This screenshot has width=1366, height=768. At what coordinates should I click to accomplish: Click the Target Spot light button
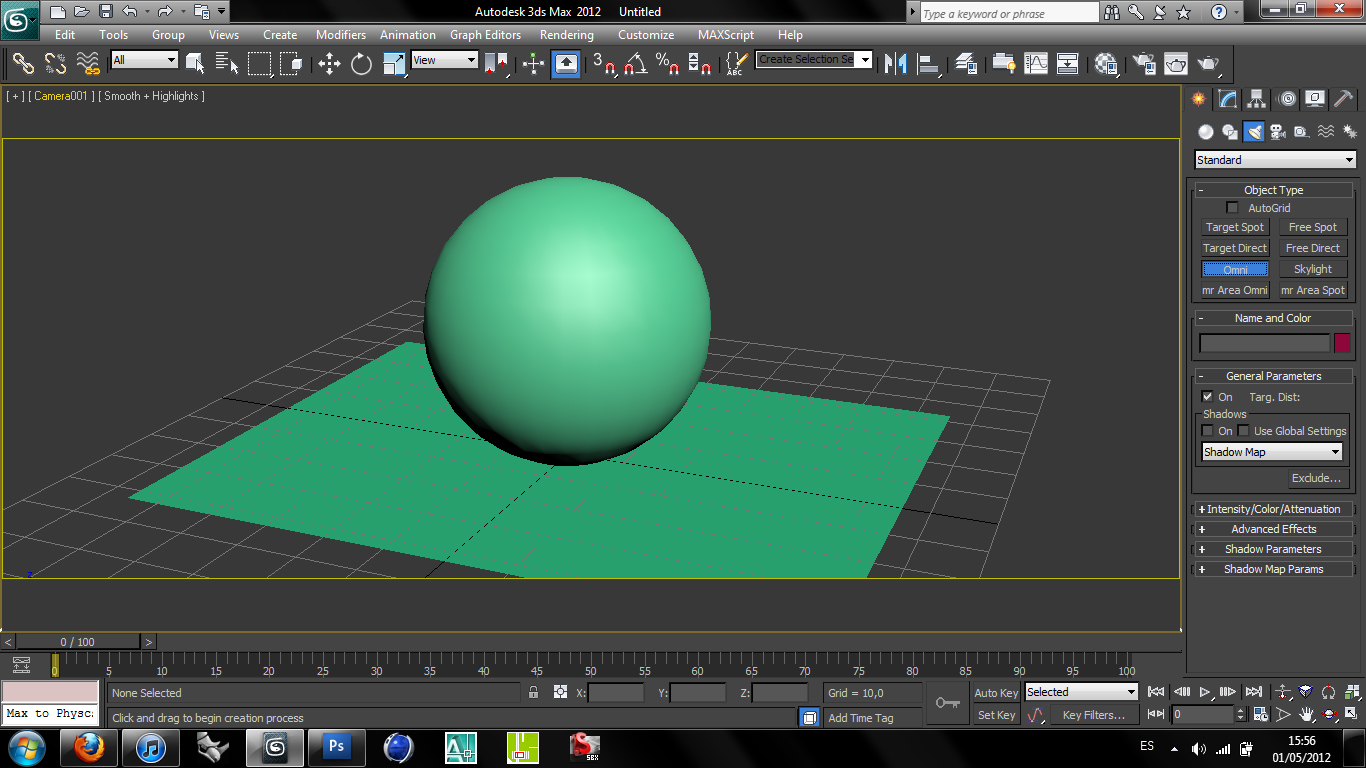pyautogui.click(x=1235, y=227)
